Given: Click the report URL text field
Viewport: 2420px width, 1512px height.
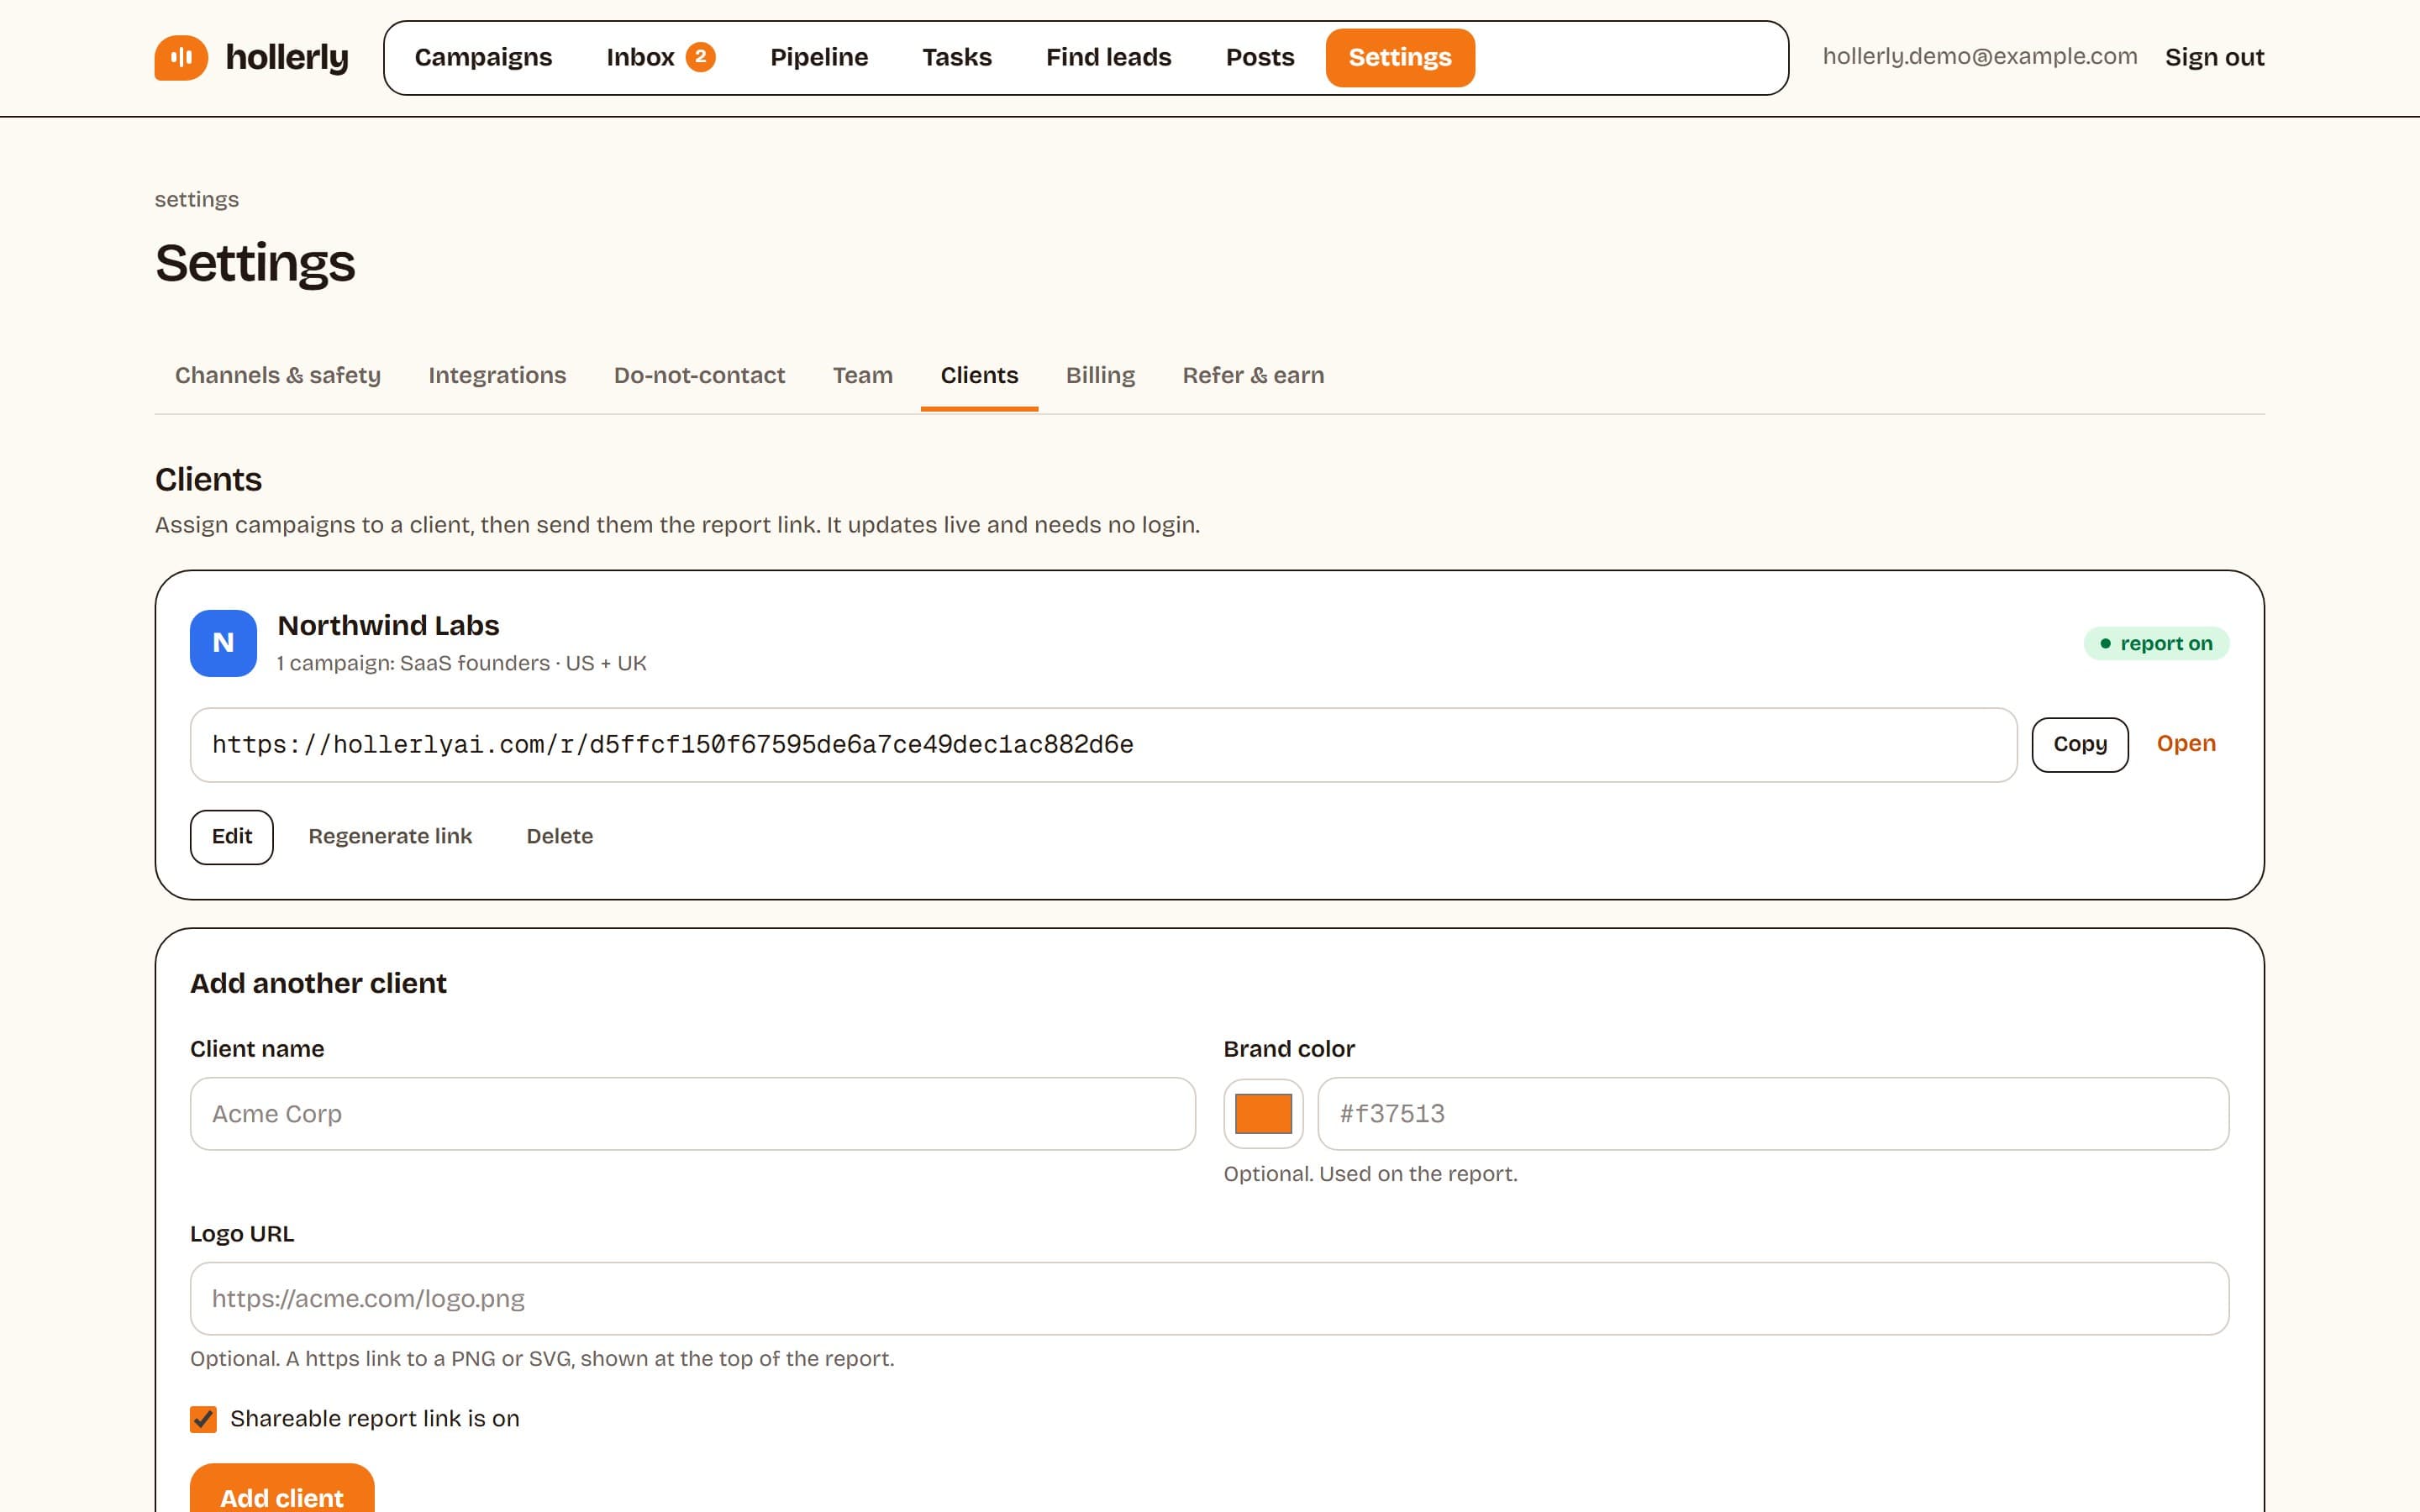Looking at the screenshot, I should 1104,745.
